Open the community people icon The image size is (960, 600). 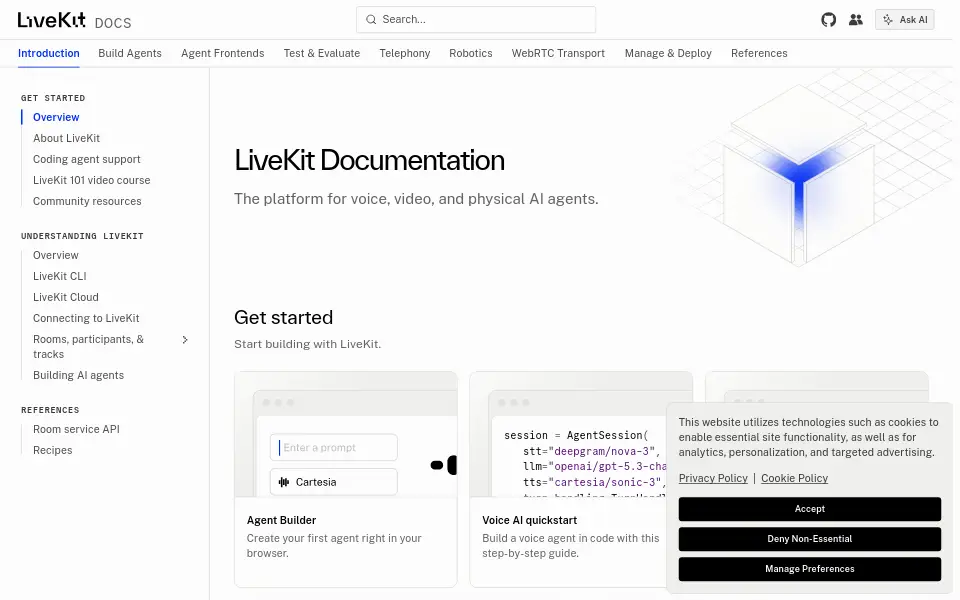click(856, 20)
